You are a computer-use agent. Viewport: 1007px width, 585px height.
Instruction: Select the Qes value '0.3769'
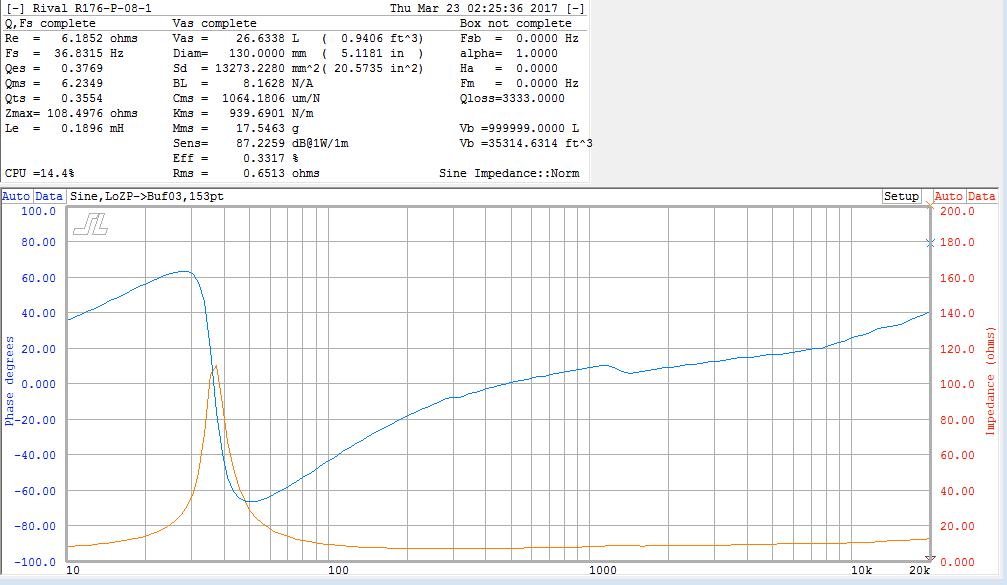click(82, 68)
